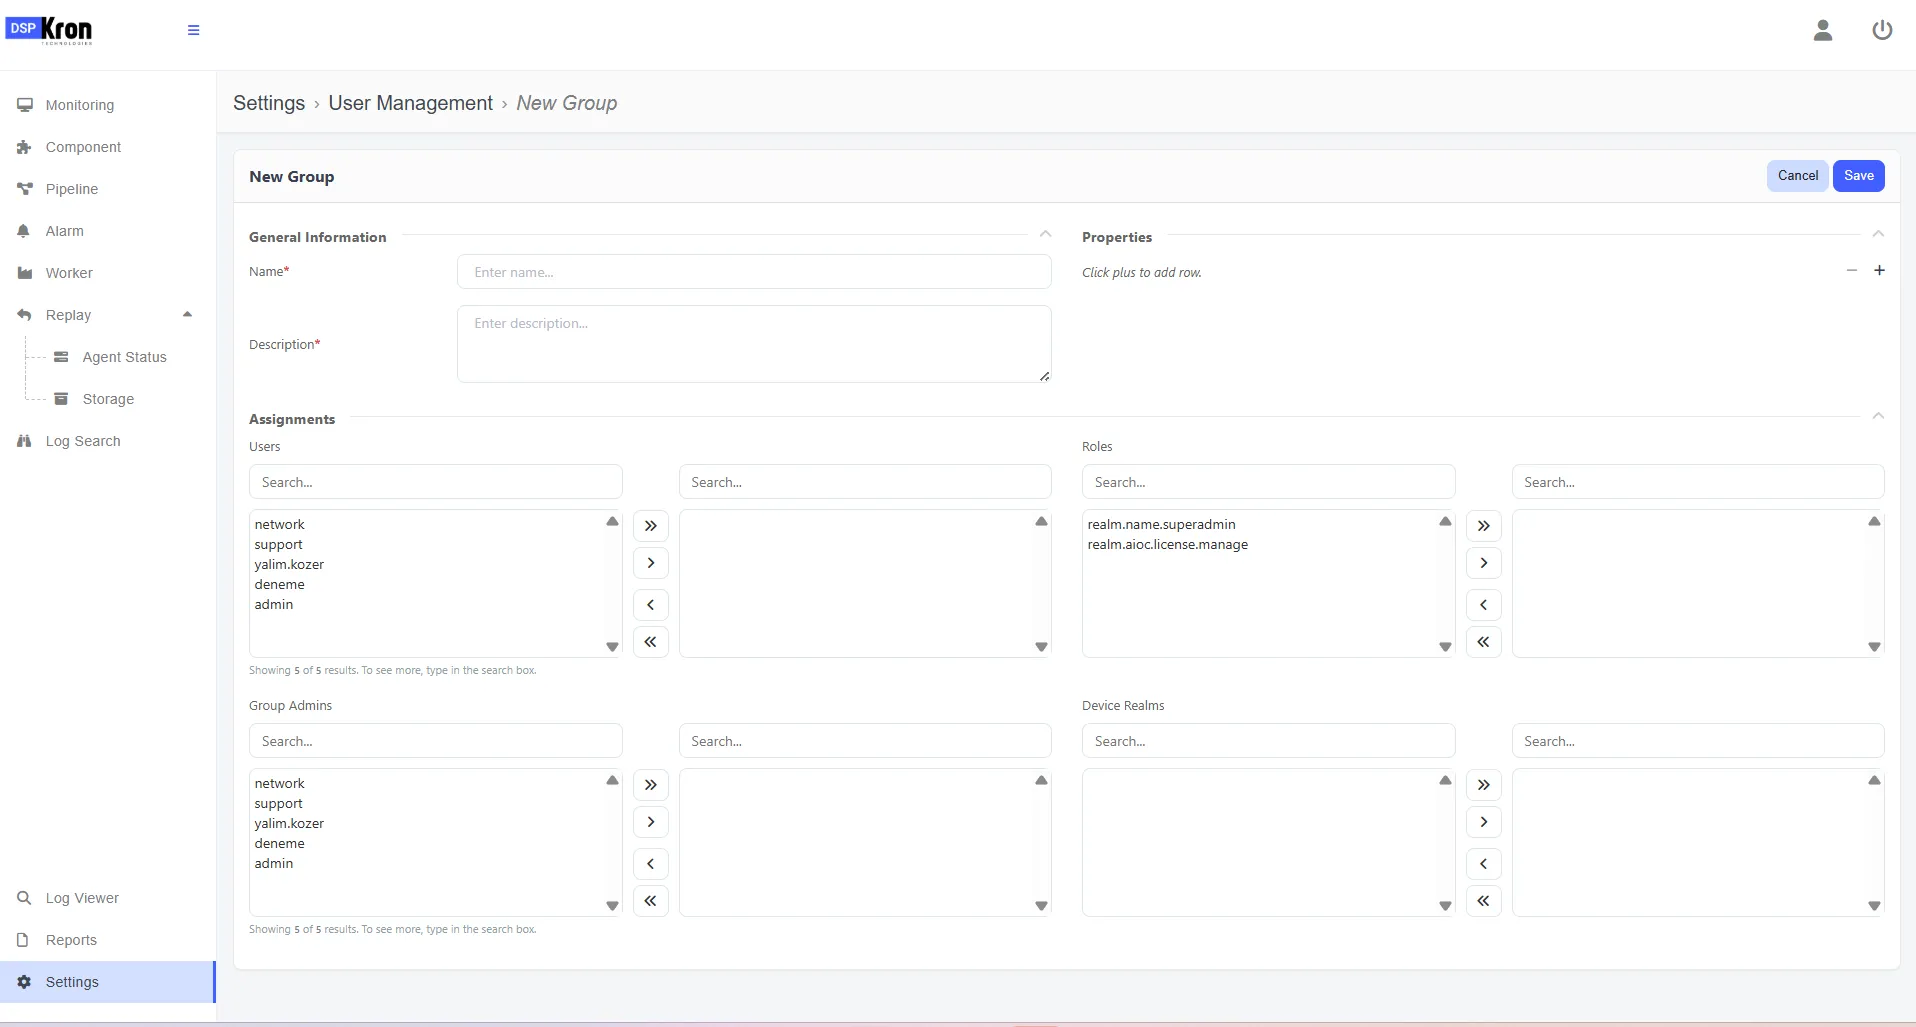Move all roles left with double arrow
1916x1027 pixels.
click(1484, 642)
